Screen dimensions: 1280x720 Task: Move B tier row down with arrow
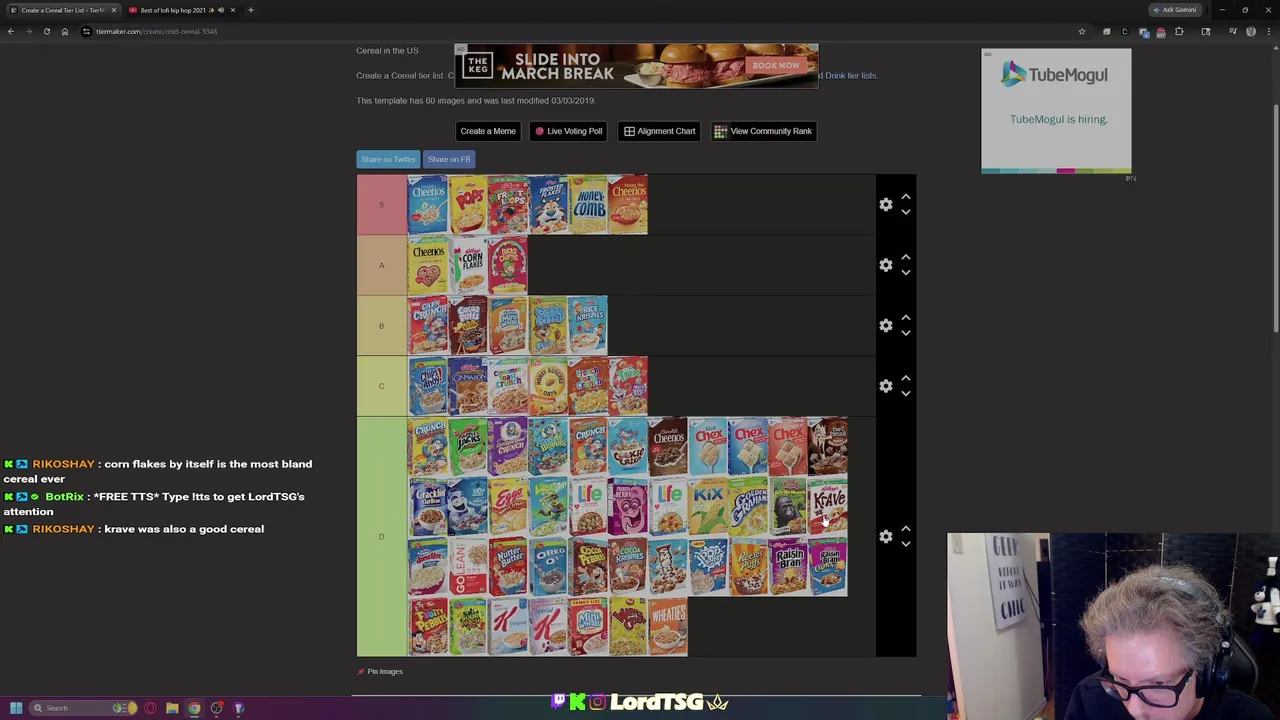906,333
